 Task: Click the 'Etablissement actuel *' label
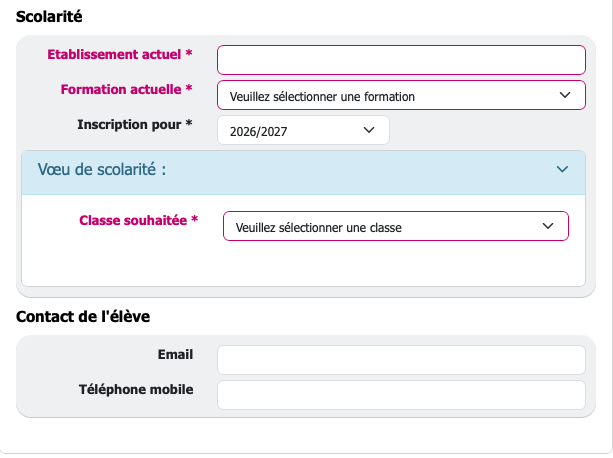120,54
